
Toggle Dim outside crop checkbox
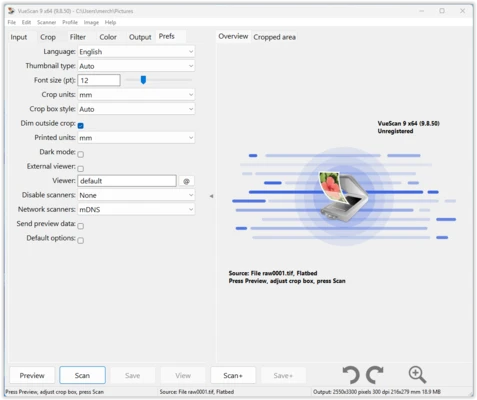coord(81,126)
